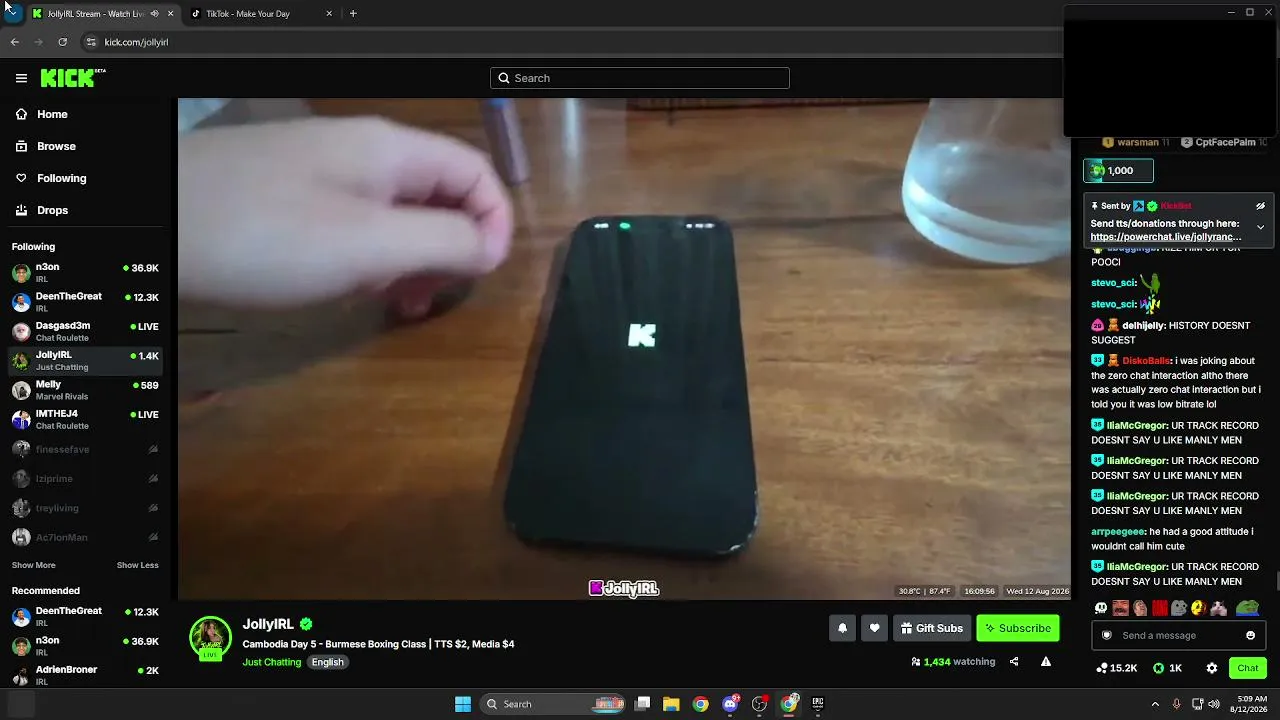Image resolution: width=1280 pixels, height=720 pixels.
Task: Mute the JollyIRL tab audio icon
Action: 154,14
